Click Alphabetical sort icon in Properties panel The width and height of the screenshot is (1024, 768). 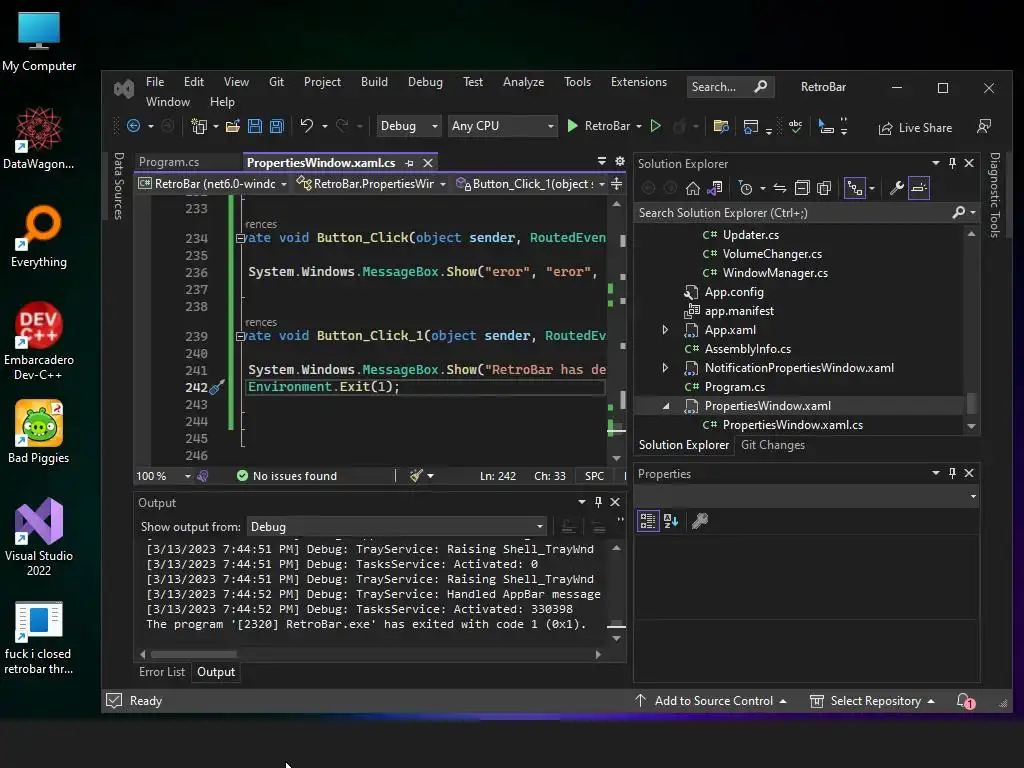click(x=671, y=520)
